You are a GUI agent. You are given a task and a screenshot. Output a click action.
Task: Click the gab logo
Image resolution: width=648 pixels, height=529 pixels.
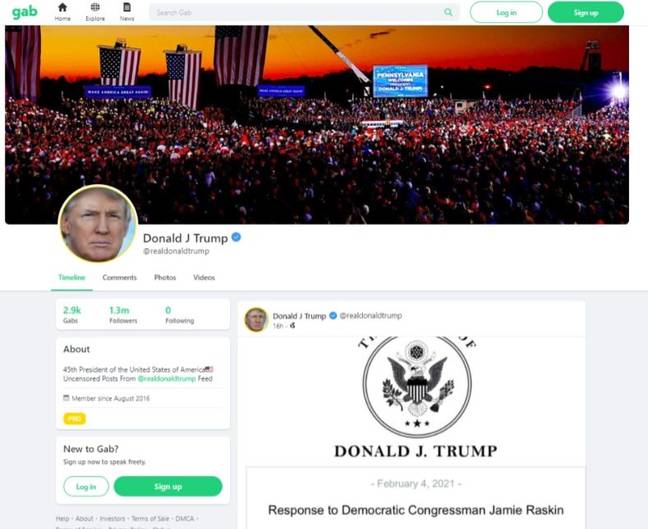click(x=24, y=12)
